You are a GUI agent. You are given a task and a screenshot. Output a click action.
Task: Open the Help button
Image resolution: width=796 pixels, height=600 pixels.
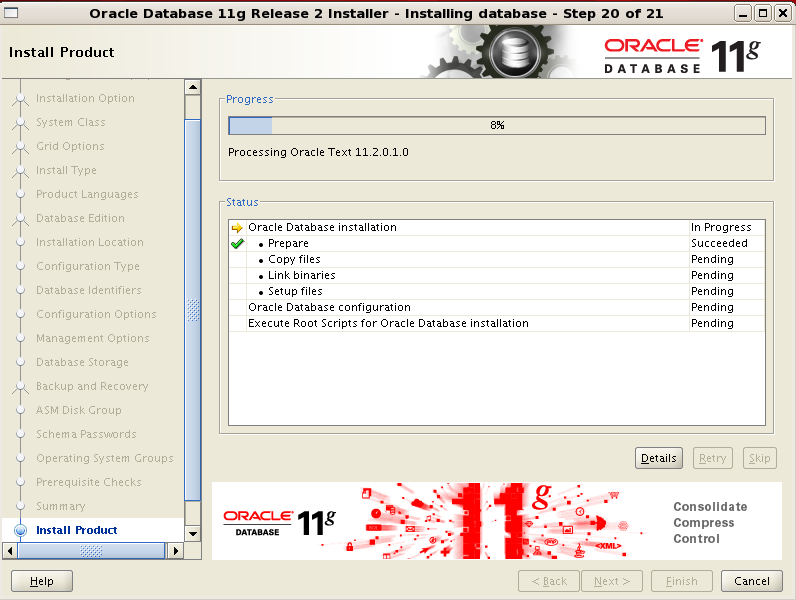[41, 581]
